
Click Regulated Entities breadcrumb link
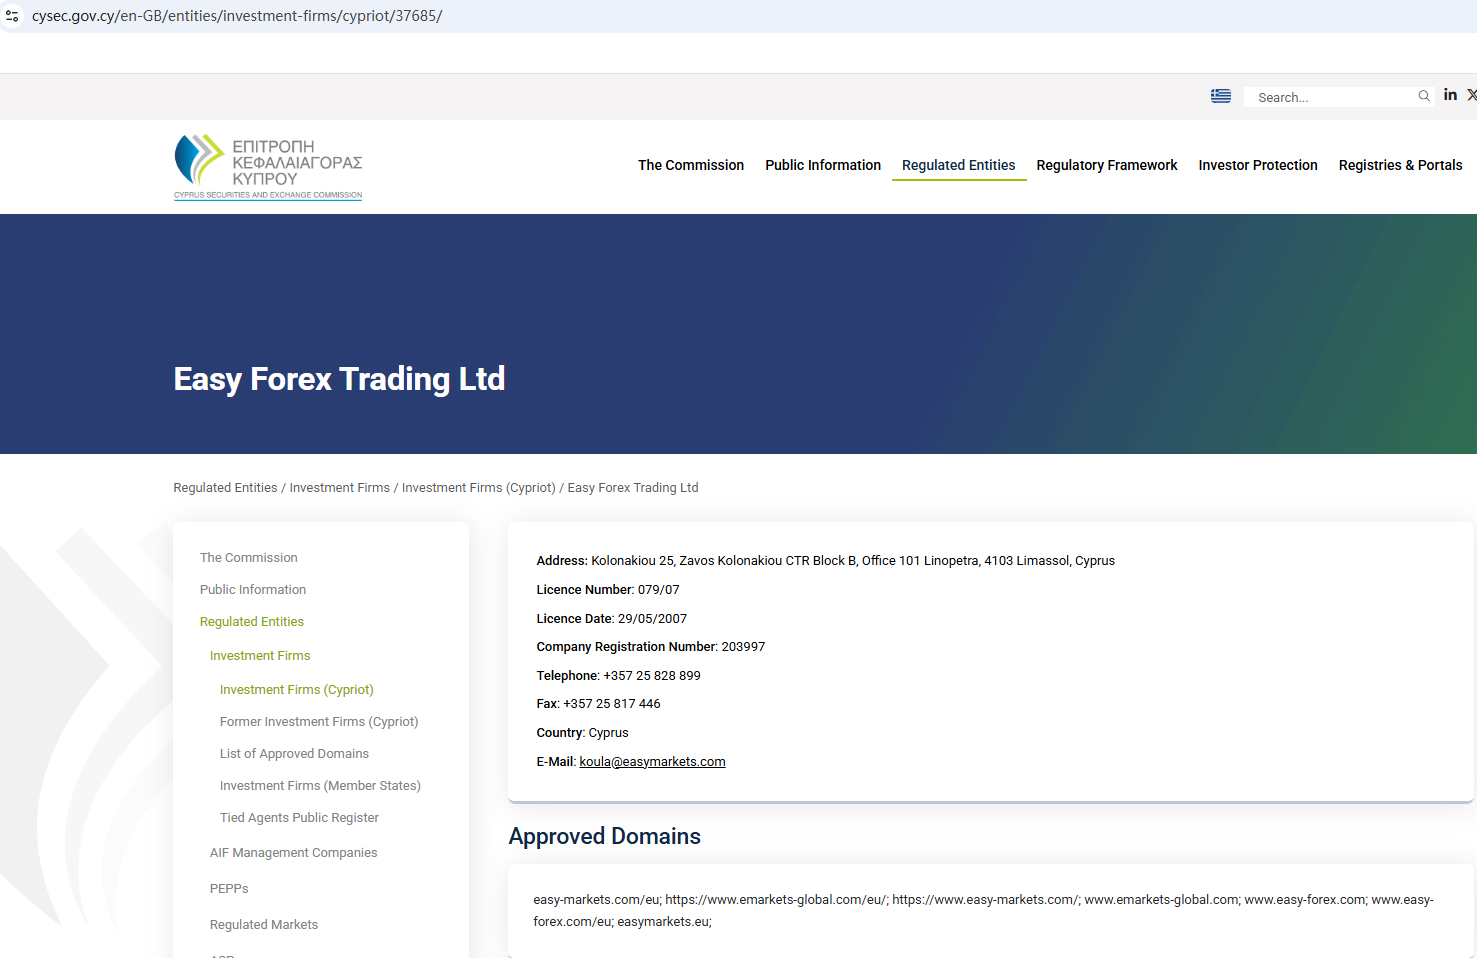(x=225, y=488)
